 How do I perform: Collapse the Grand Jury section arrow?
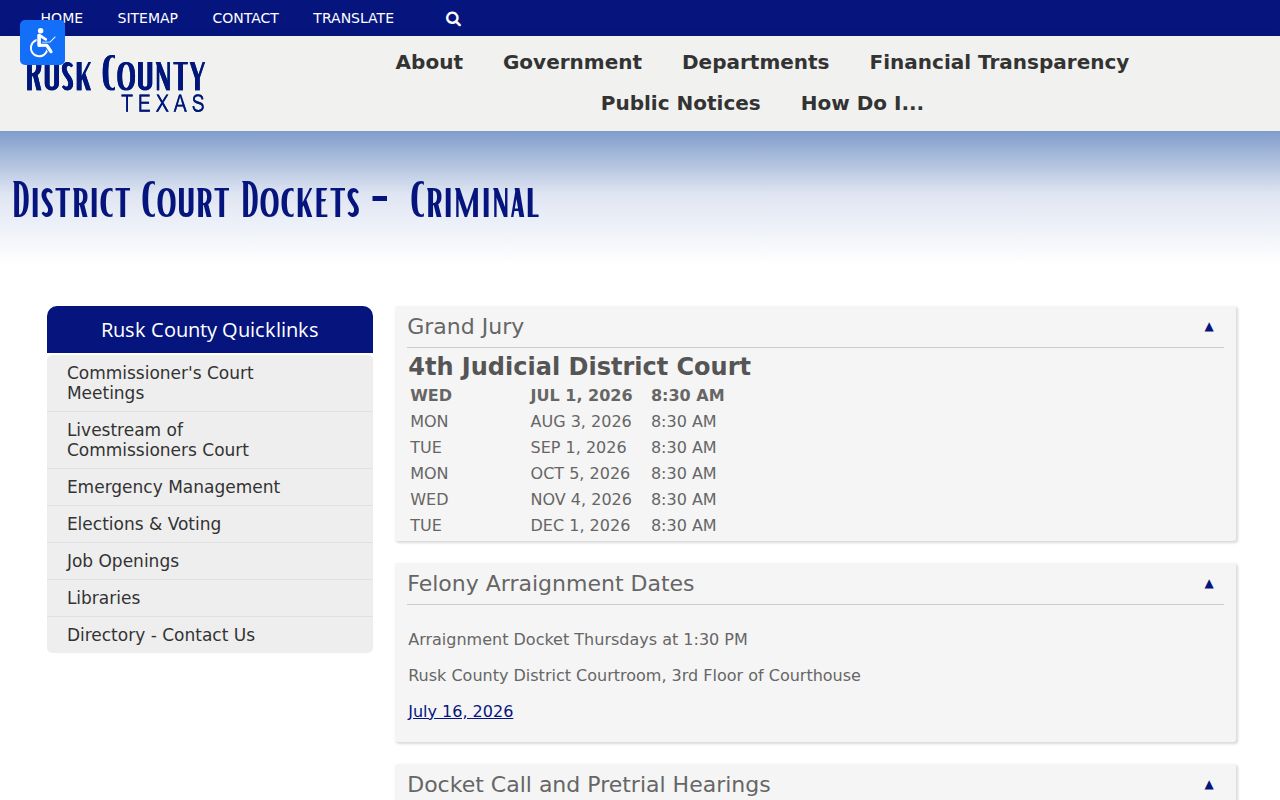1208,327
